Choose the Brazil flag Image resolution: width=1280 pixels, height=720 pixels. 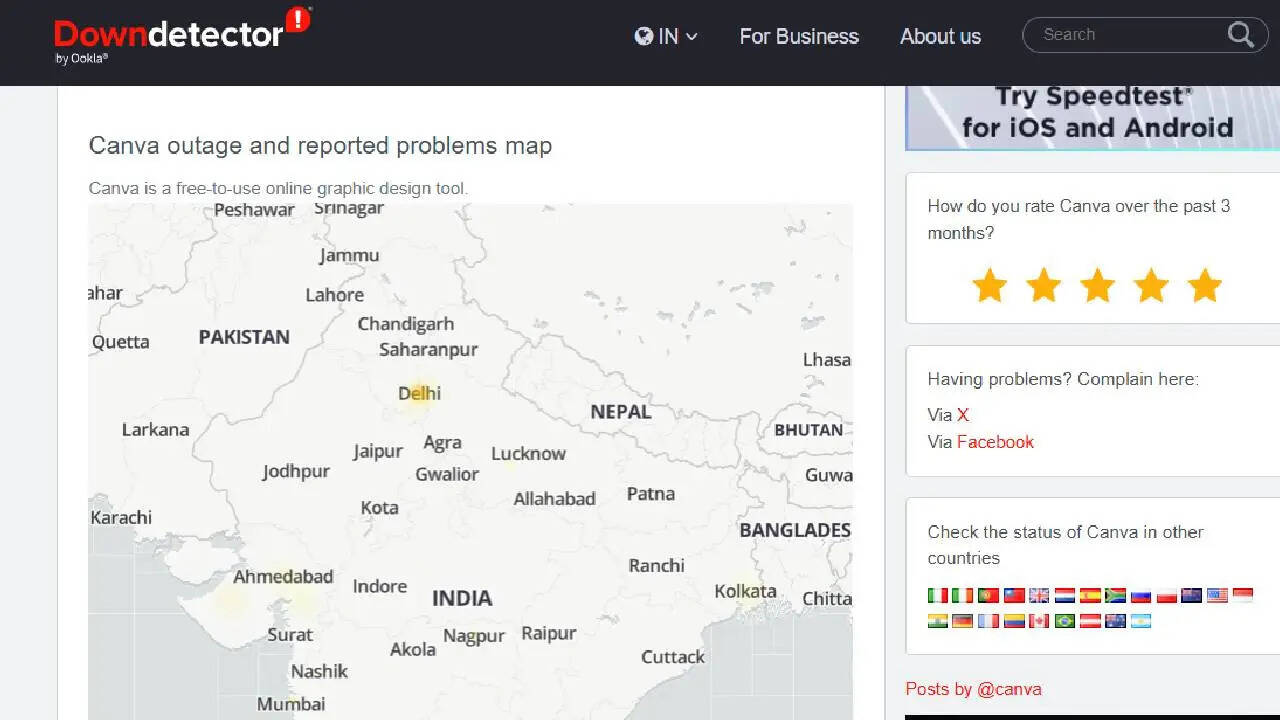[1064, 621]
